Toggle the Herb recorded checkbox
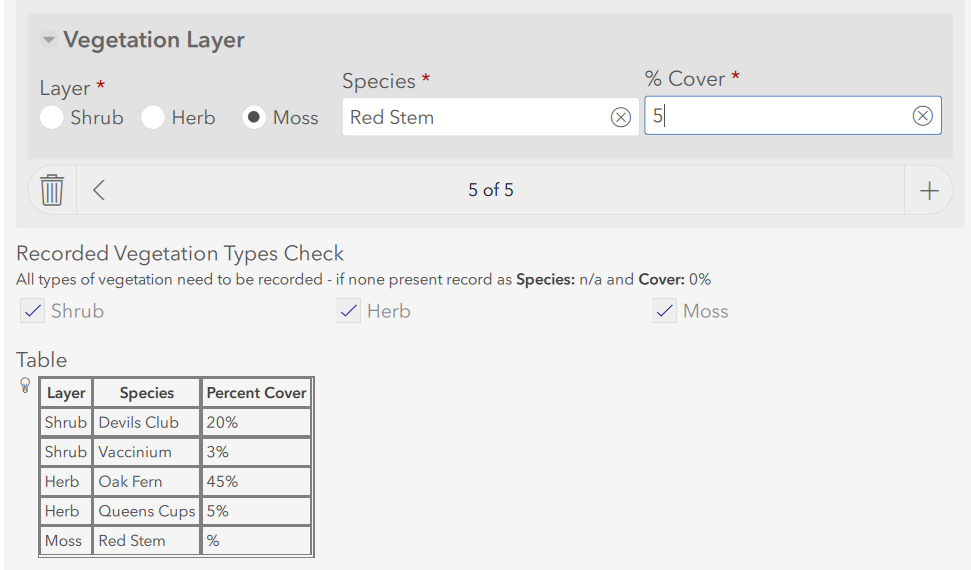 pos(349,311)
